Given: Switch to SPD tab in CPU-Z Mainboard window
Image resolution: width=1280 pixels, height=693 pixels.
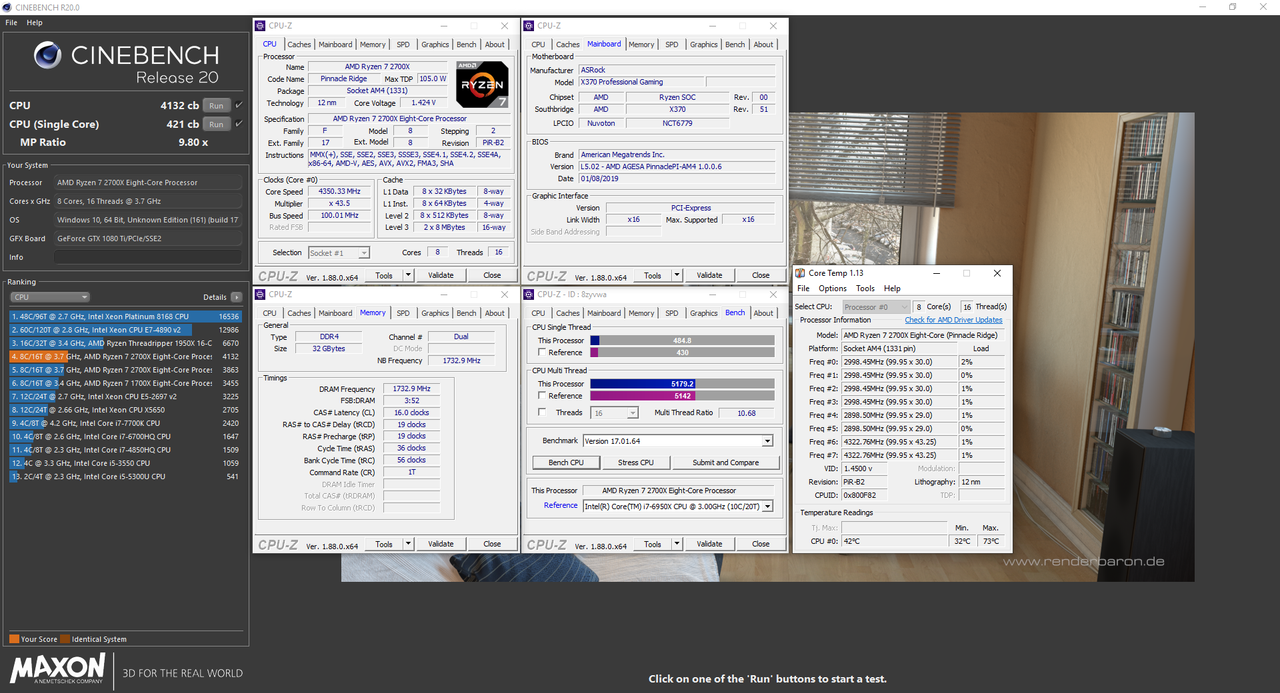Looking at the screenshot, I should tap(672, 44).
